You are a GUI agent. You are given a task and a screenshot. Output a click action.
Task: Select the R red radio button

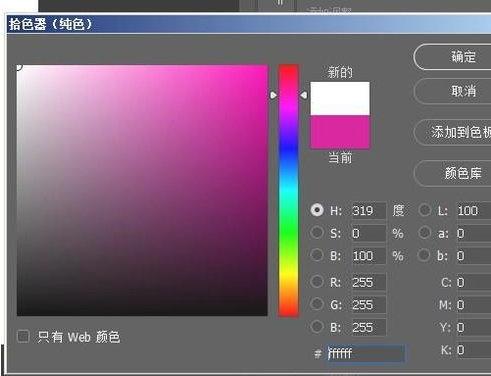(x=317, y=282)
